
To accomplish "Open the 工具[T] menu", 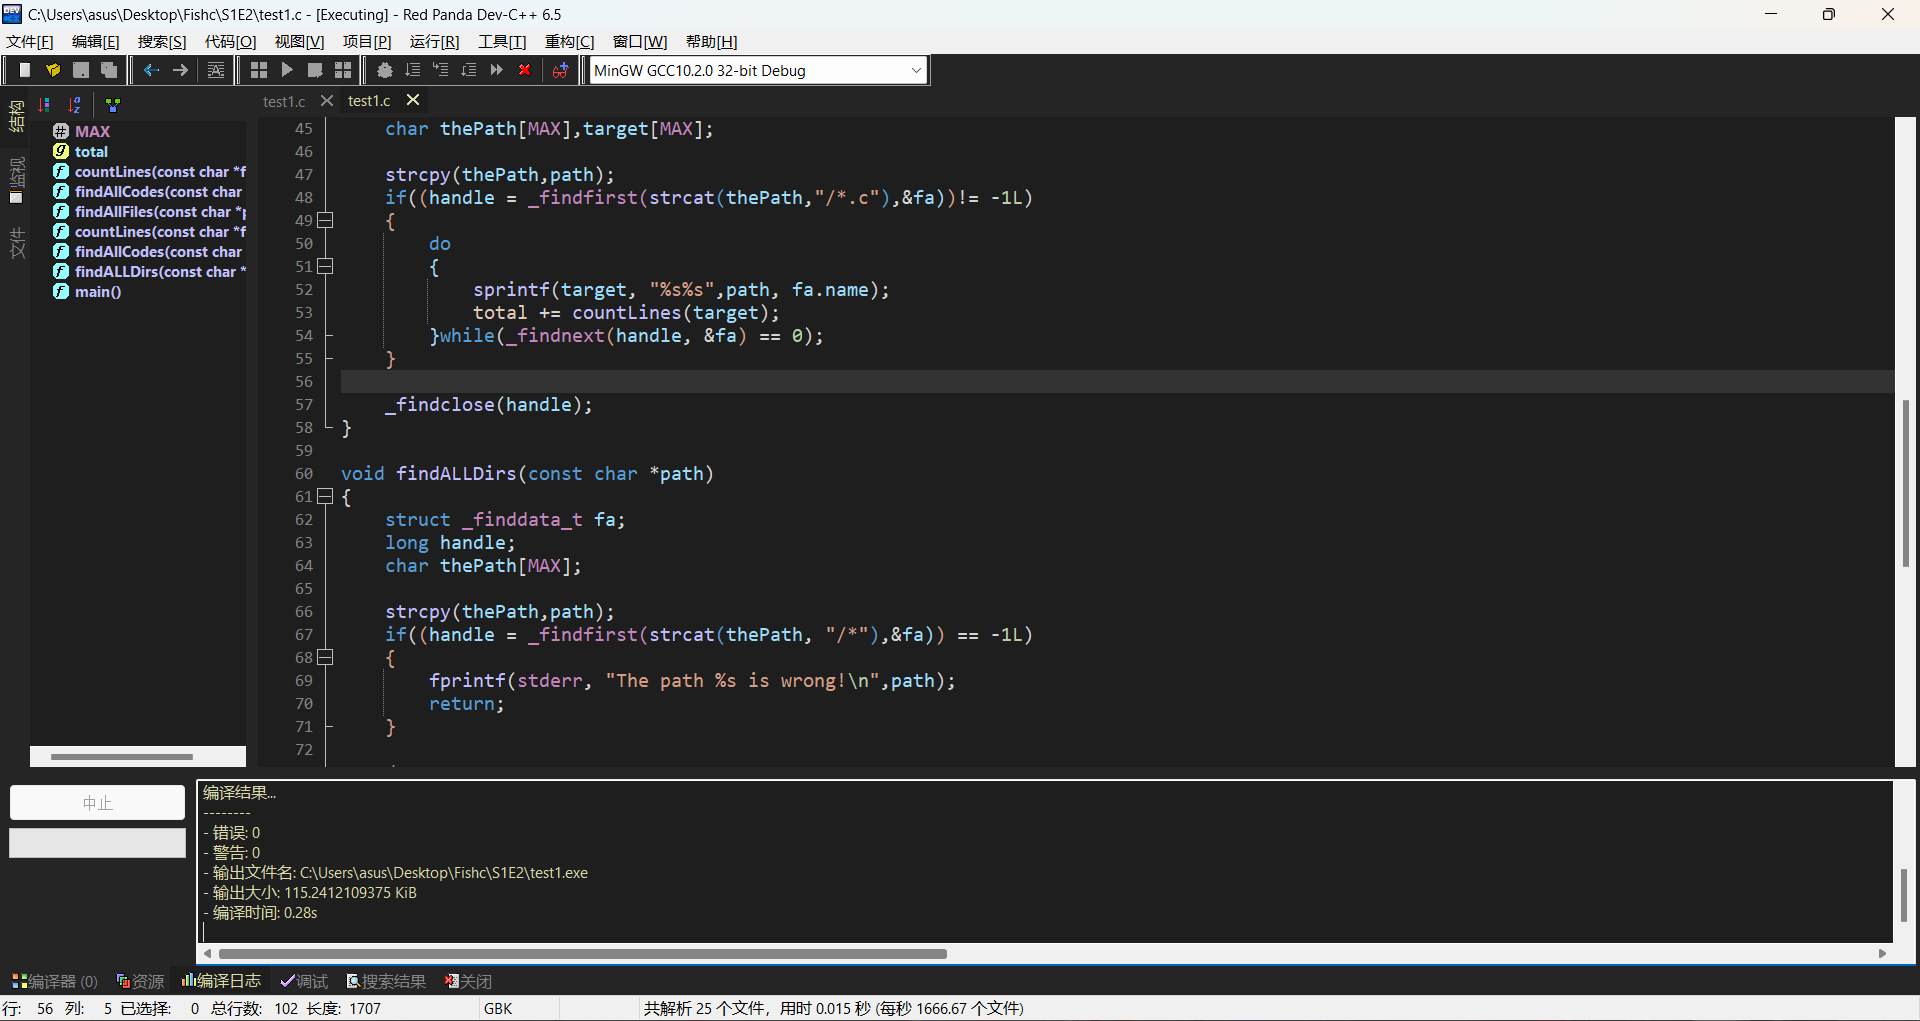I will 502,41.
